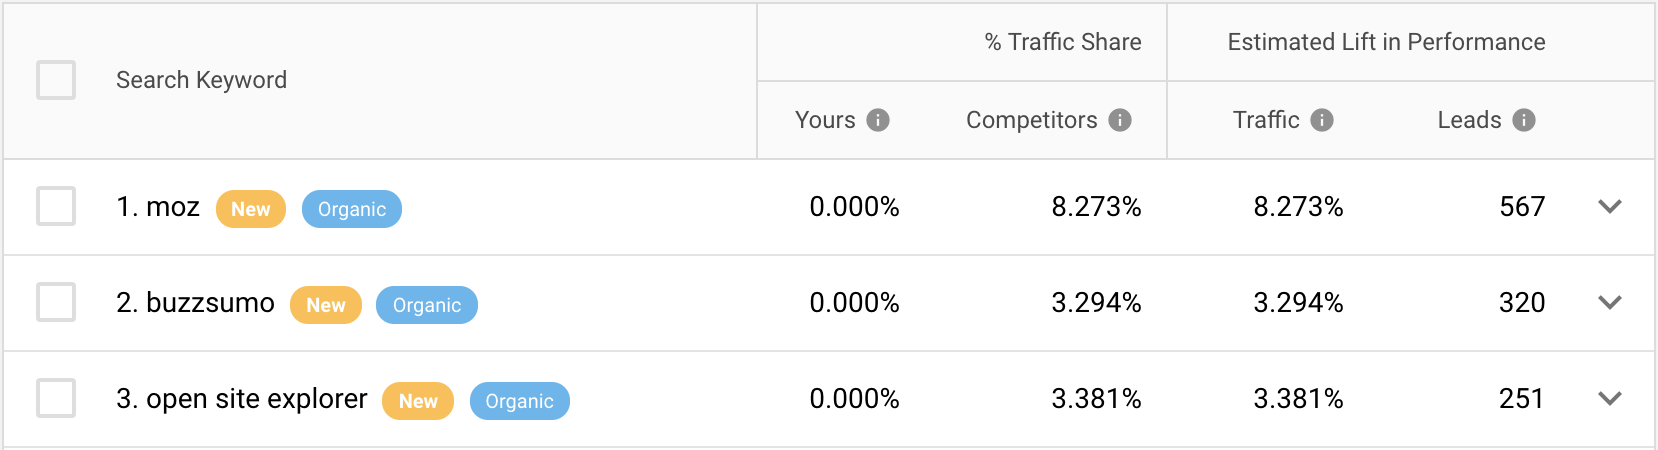Click the Leads column header
1658x450 pixels.
tap(1469, 120)
